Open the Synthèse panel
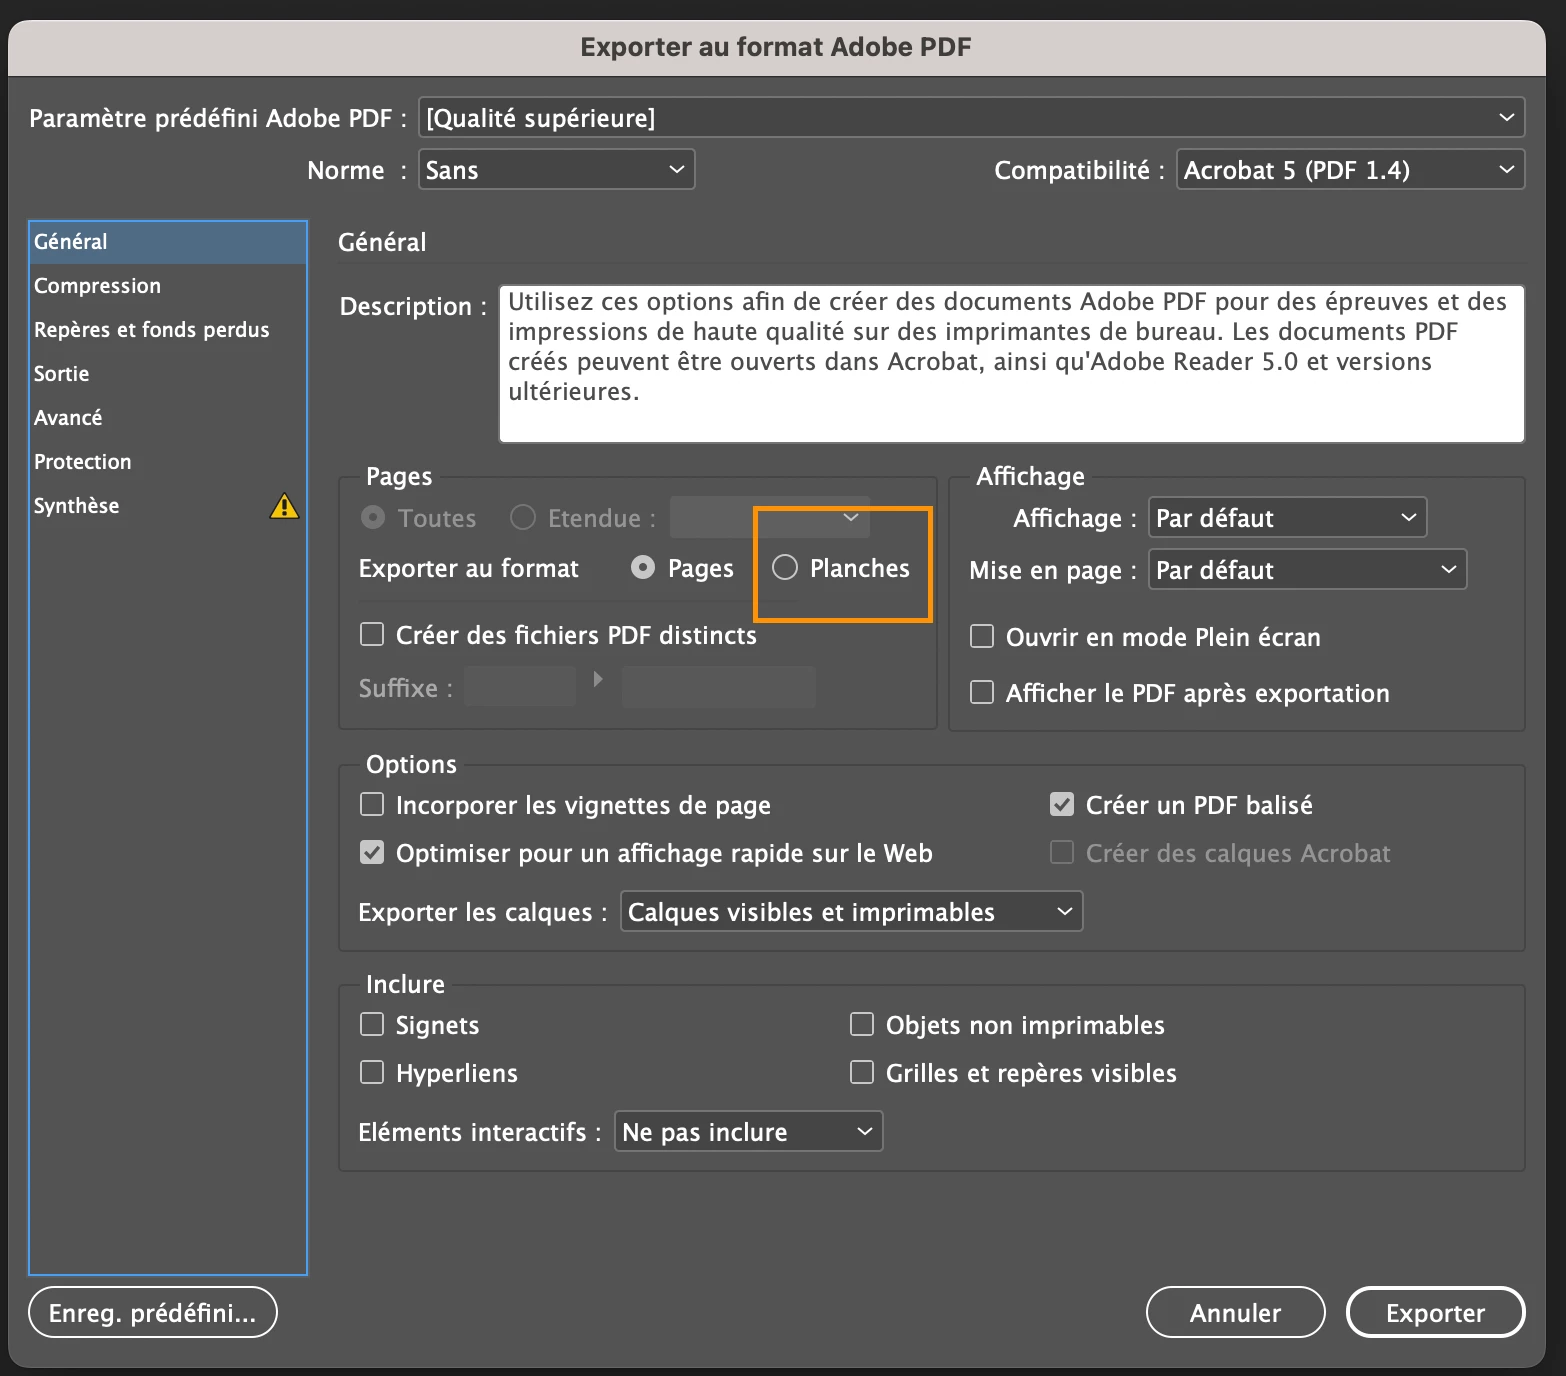Image resolution: width=1566 pixels, height=1376 pixels. click(x=168, y=506)
